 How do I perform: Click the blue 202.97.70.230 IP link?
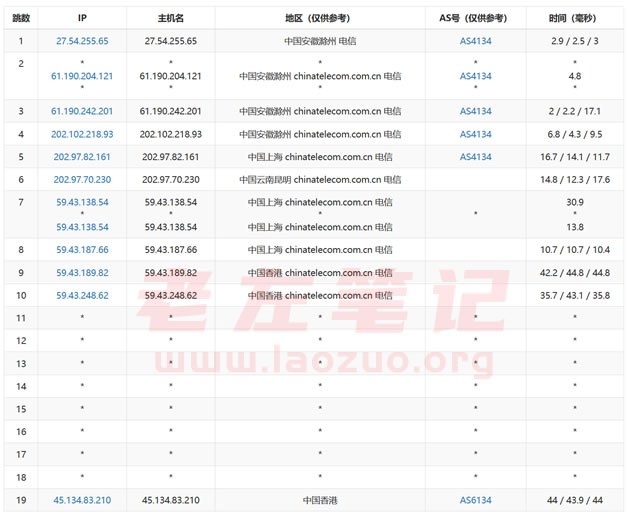[x=82, y=180]
